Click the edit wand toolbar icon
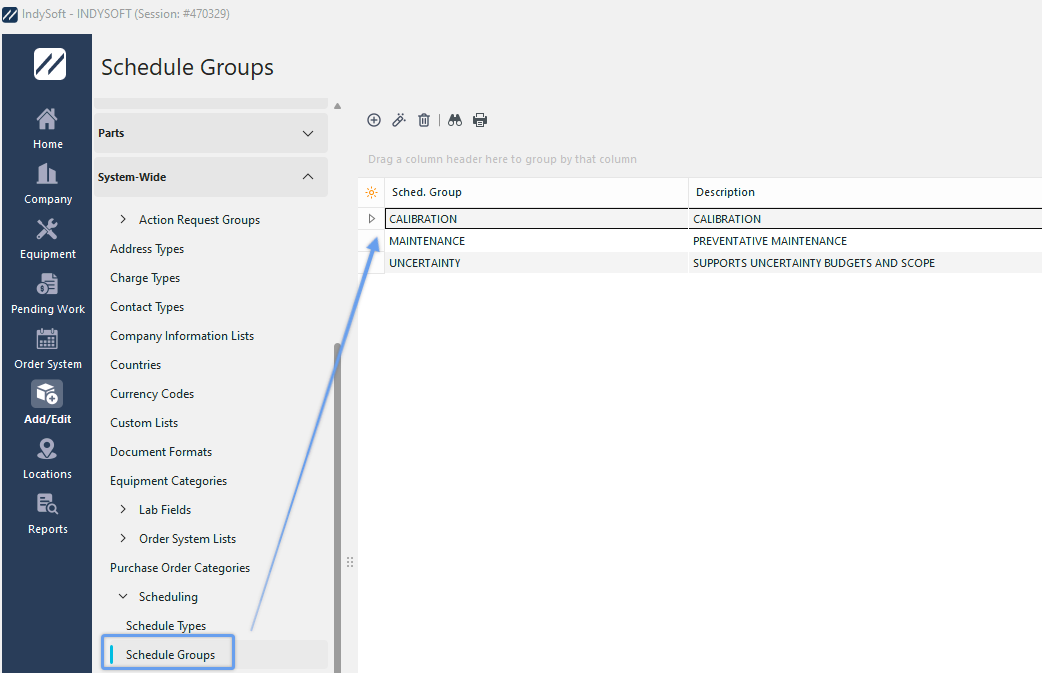Image resolution: width=1042 pixels, height=673 pixels. 399,120
